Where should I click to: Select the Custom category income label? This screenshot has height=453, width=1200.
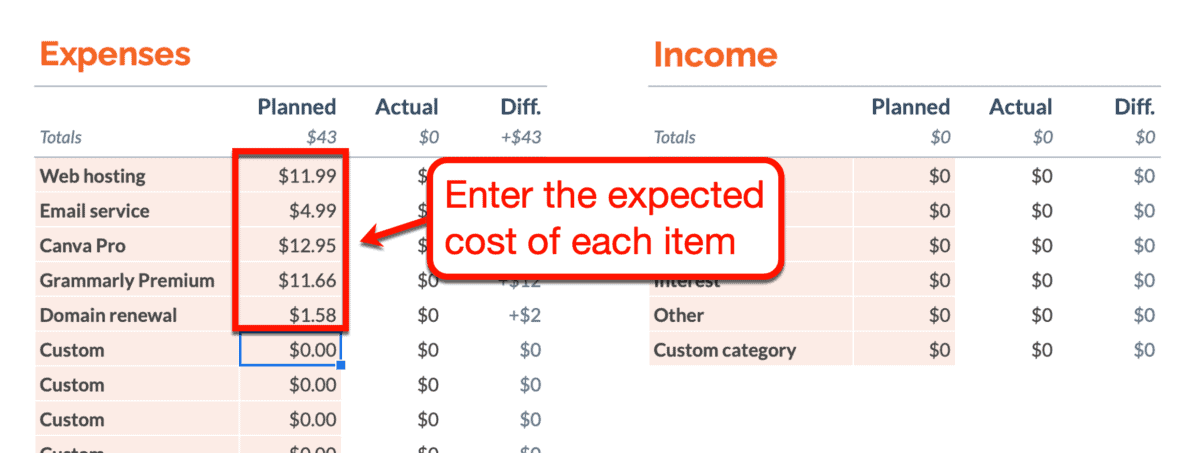click(725, 351)
